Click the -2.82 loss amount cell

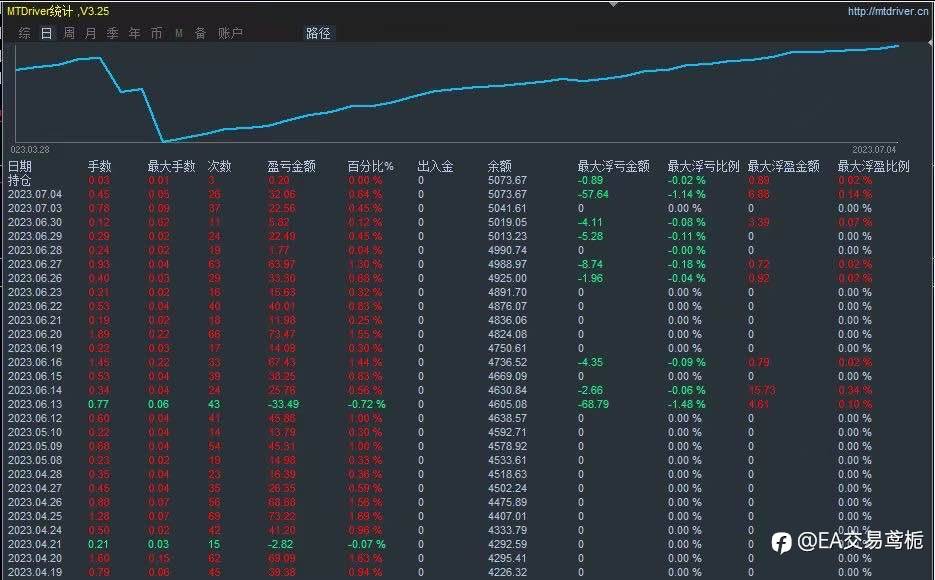click(x=280, y=544)
